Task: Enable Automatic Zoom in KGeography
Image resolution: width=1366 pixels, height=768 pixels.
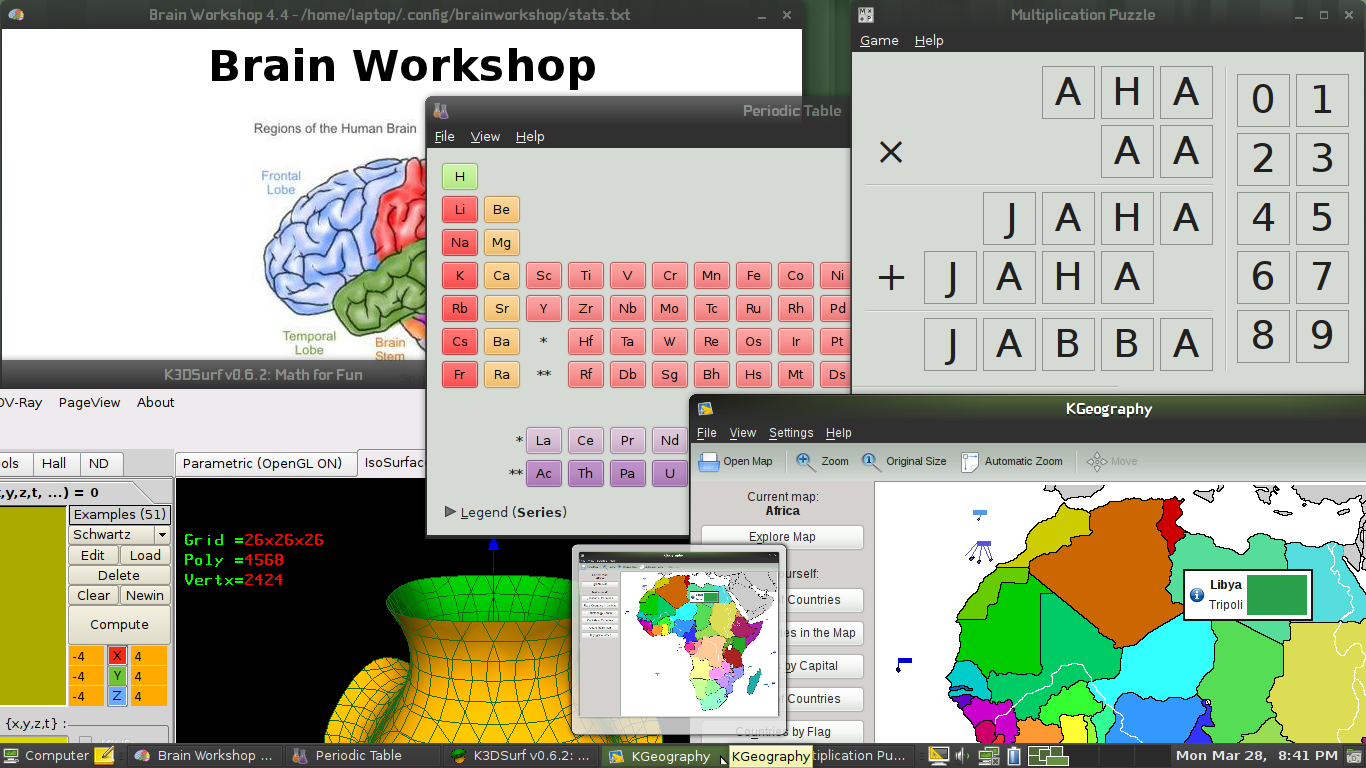Action: coord(1012,461)
